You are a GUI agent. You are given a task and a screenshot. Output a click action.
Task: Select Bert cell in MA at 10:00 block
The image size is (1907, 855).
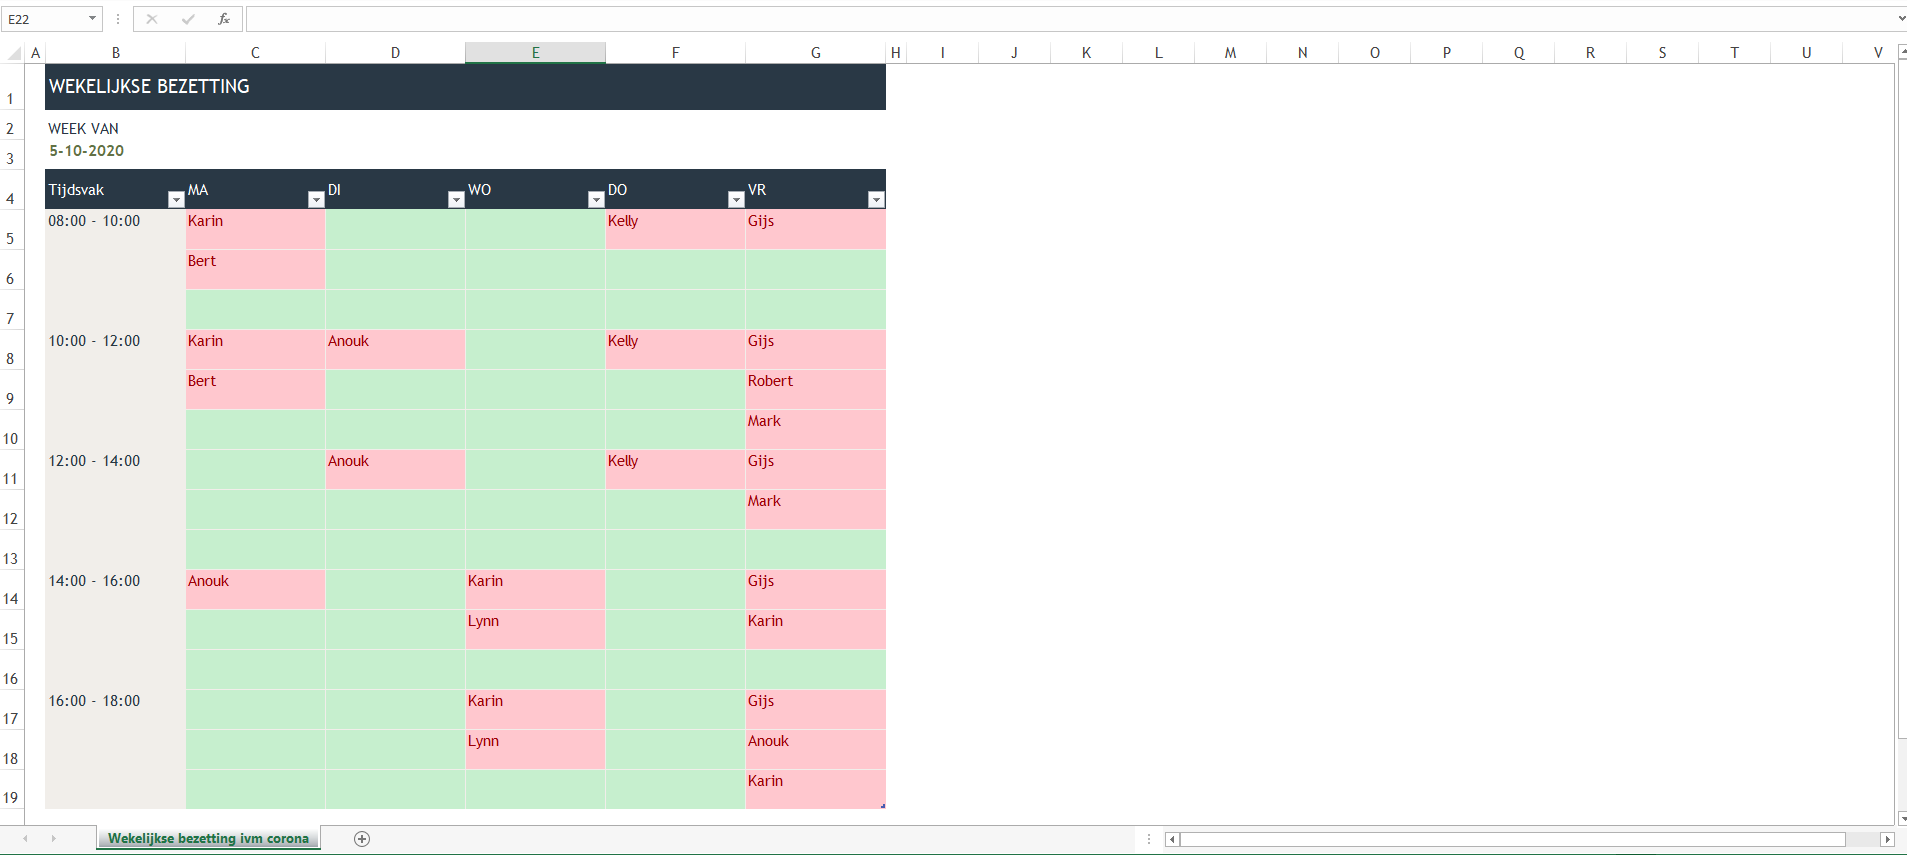pyautogui.click(x=255, y=389)
